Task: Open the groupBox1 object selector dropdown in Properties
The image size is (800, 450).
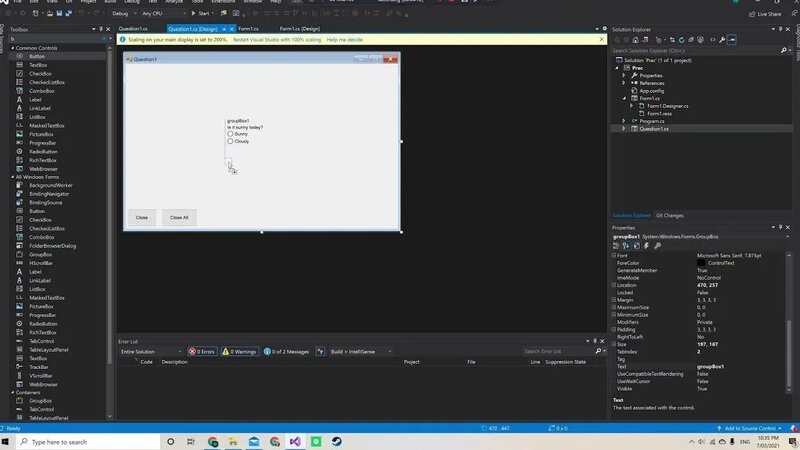Action: (788, 237)
